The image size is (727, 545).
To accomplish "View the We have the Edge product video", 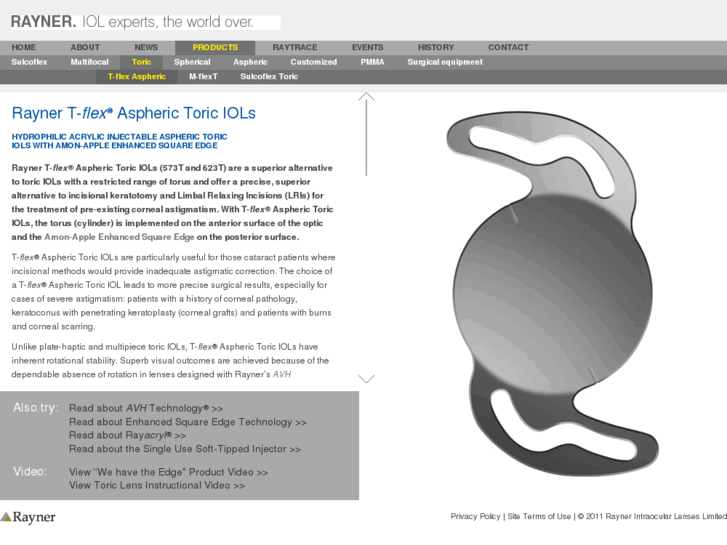I will click(169, 472).
